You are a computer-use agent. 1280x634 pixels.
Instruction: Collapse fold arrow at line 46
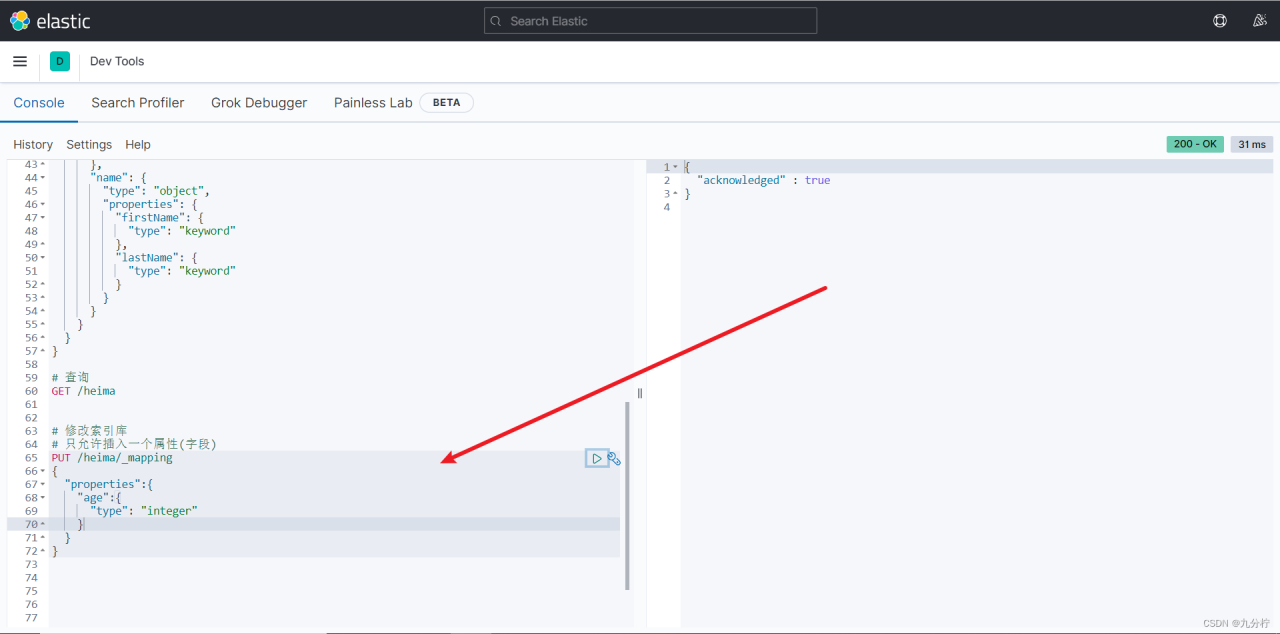pos(42,204)
